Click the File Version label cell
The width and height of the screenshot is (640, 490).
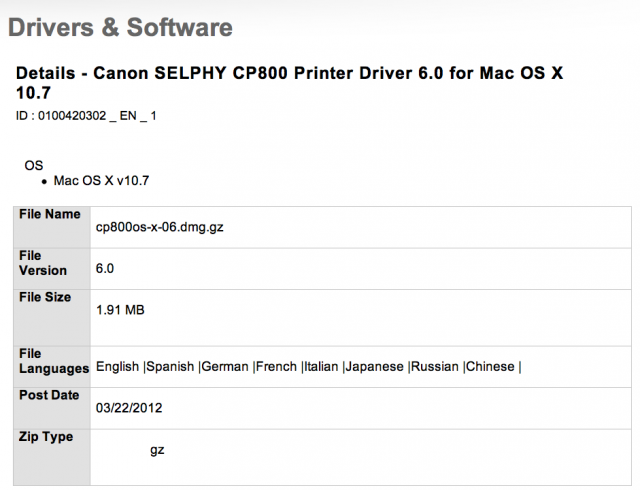click(43, 263)
